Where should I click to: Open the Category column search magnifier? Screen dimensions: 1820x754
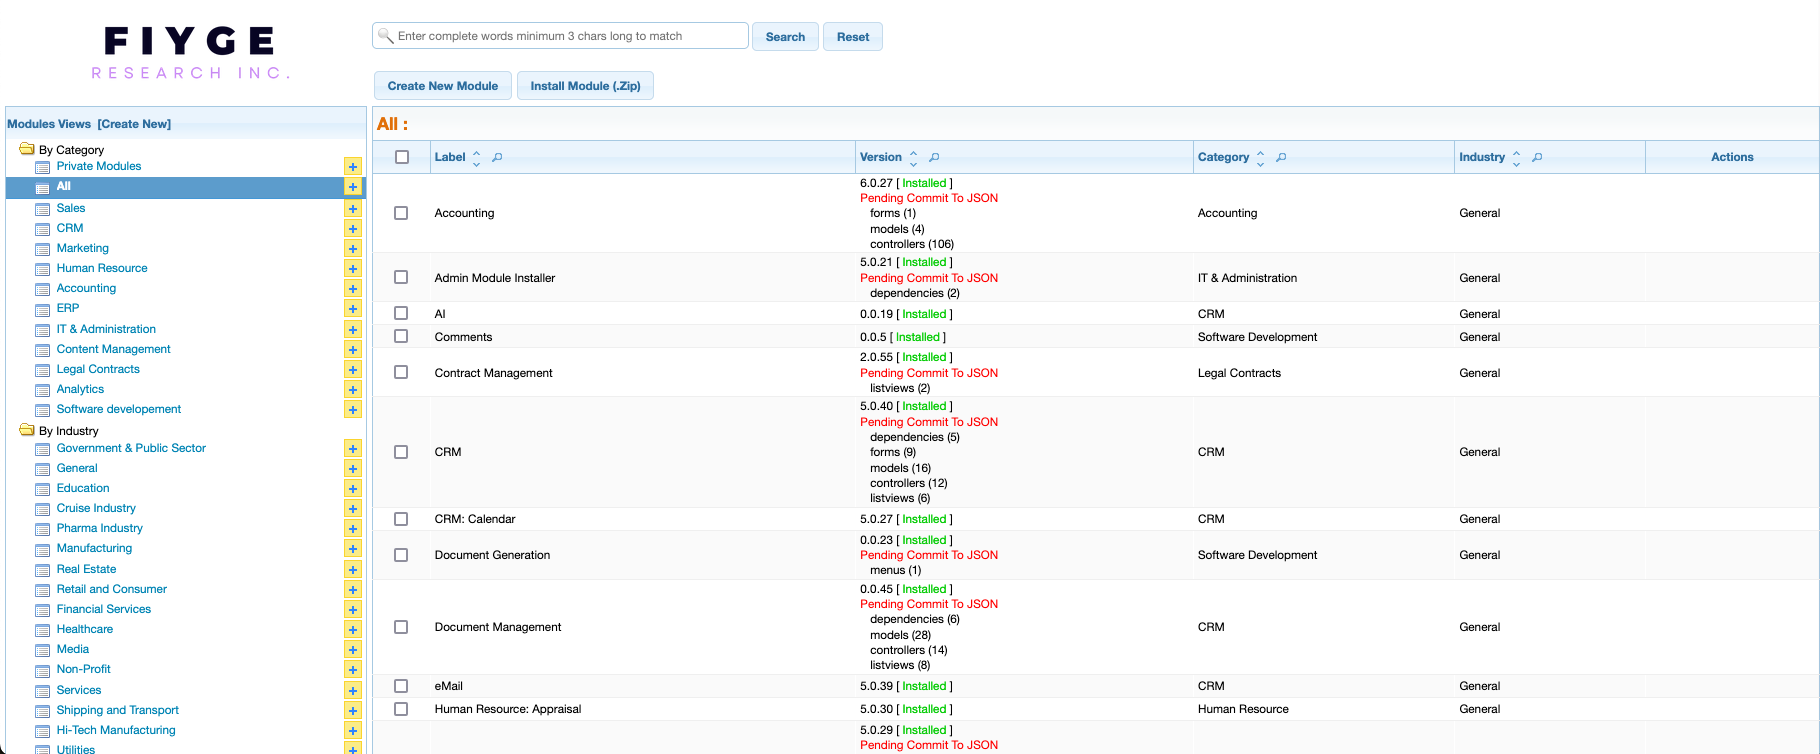click(x=1281, y=157)
